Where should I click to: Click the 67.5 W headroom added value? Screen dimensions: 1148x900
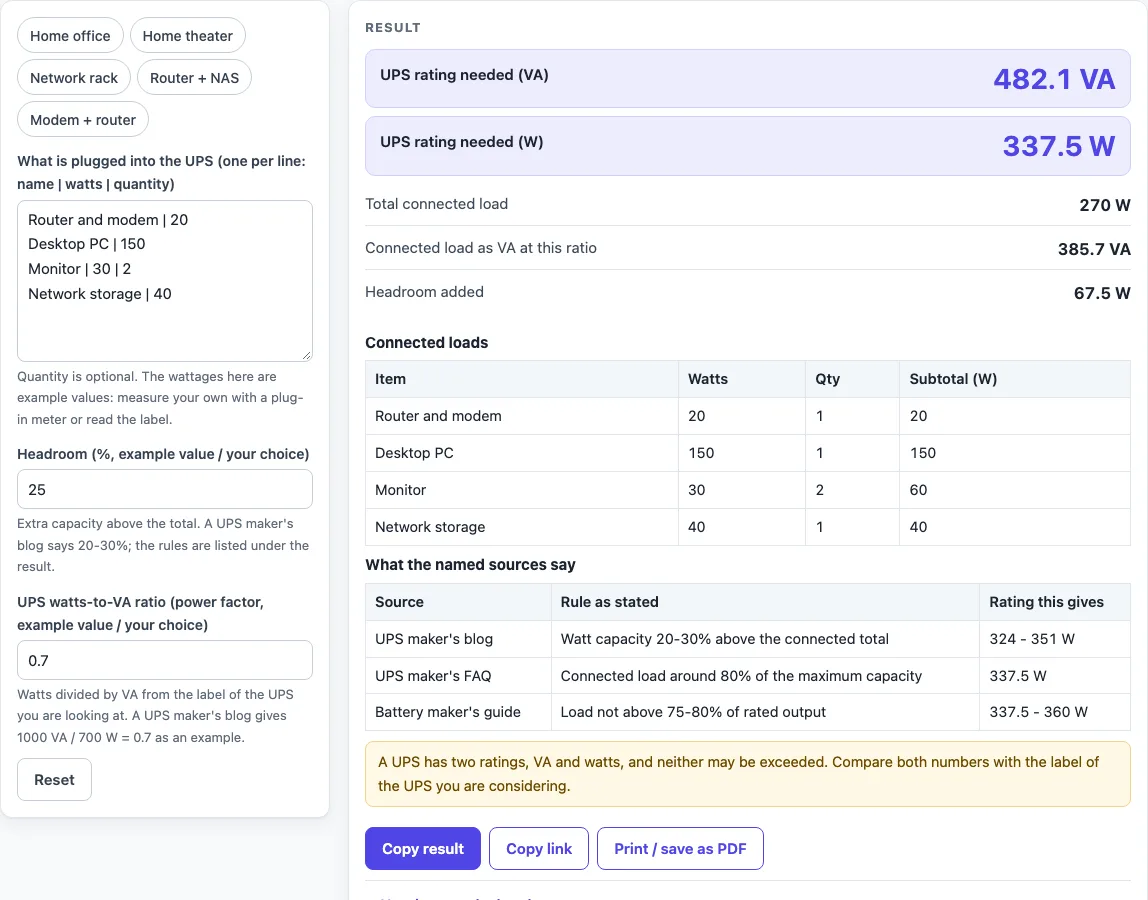(1102, 293)
